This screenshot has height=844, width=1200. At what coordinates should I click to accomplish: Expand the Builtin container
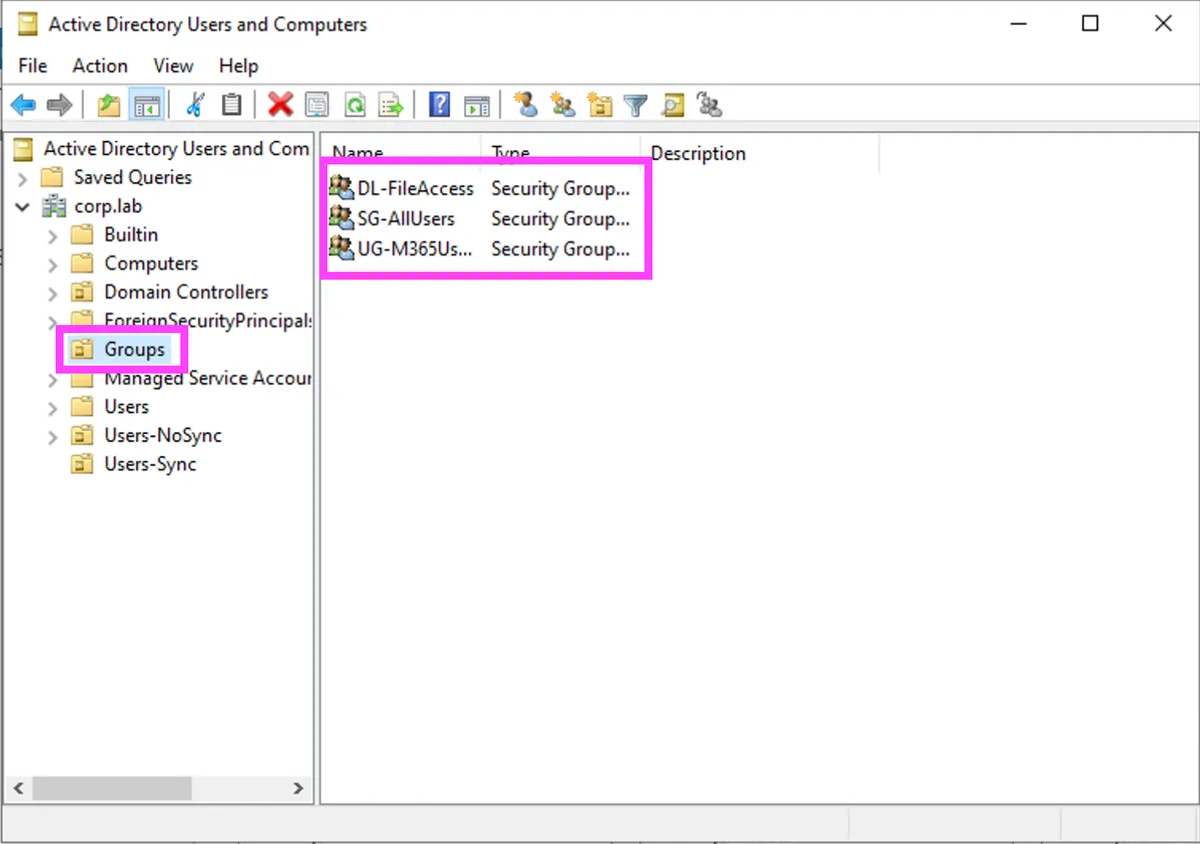pos(53,236)
